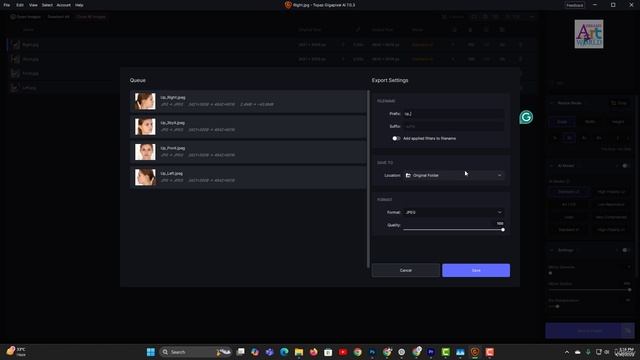This screenshot has width=640, height=360.
Task: Select the Up_Front.jpeg filename in Queue
Action: [173, 148]
